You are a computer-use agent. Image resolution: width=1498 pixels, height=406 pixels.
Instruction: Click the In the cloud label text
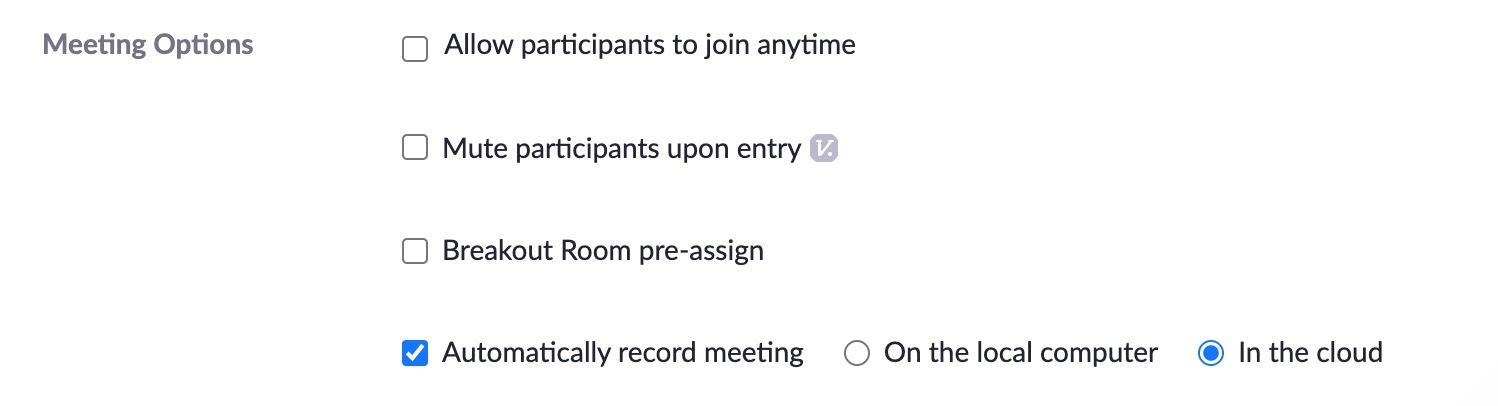tap(1310, 353)
